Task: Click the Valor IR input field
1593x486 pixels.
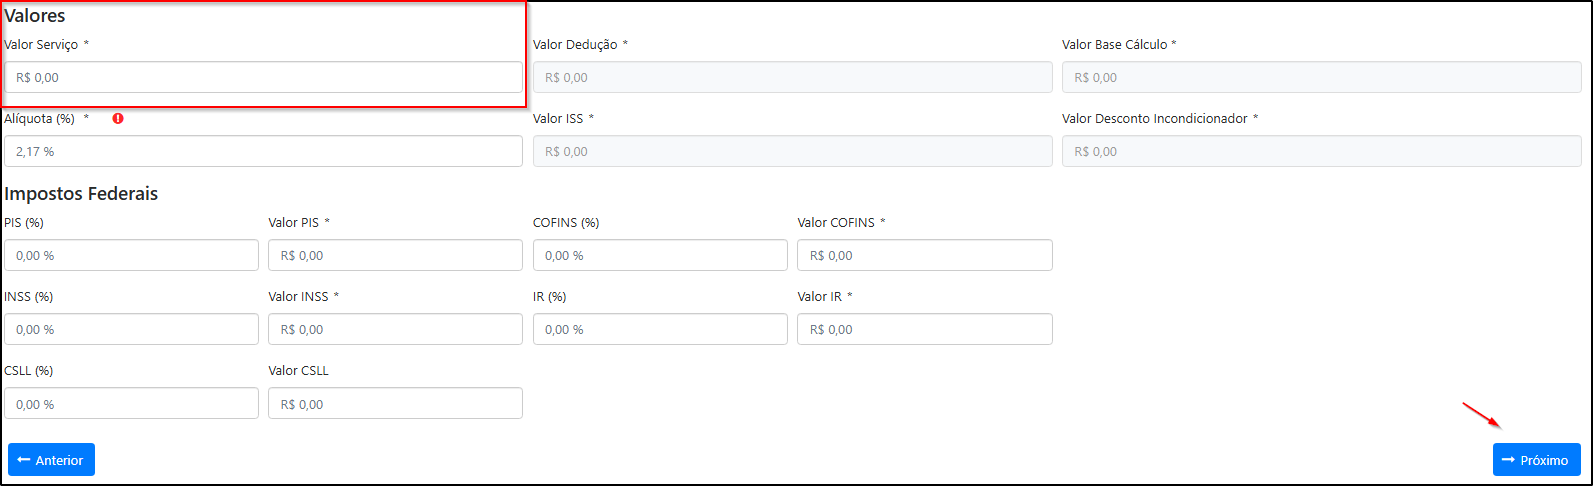Action: click(925, 329)
